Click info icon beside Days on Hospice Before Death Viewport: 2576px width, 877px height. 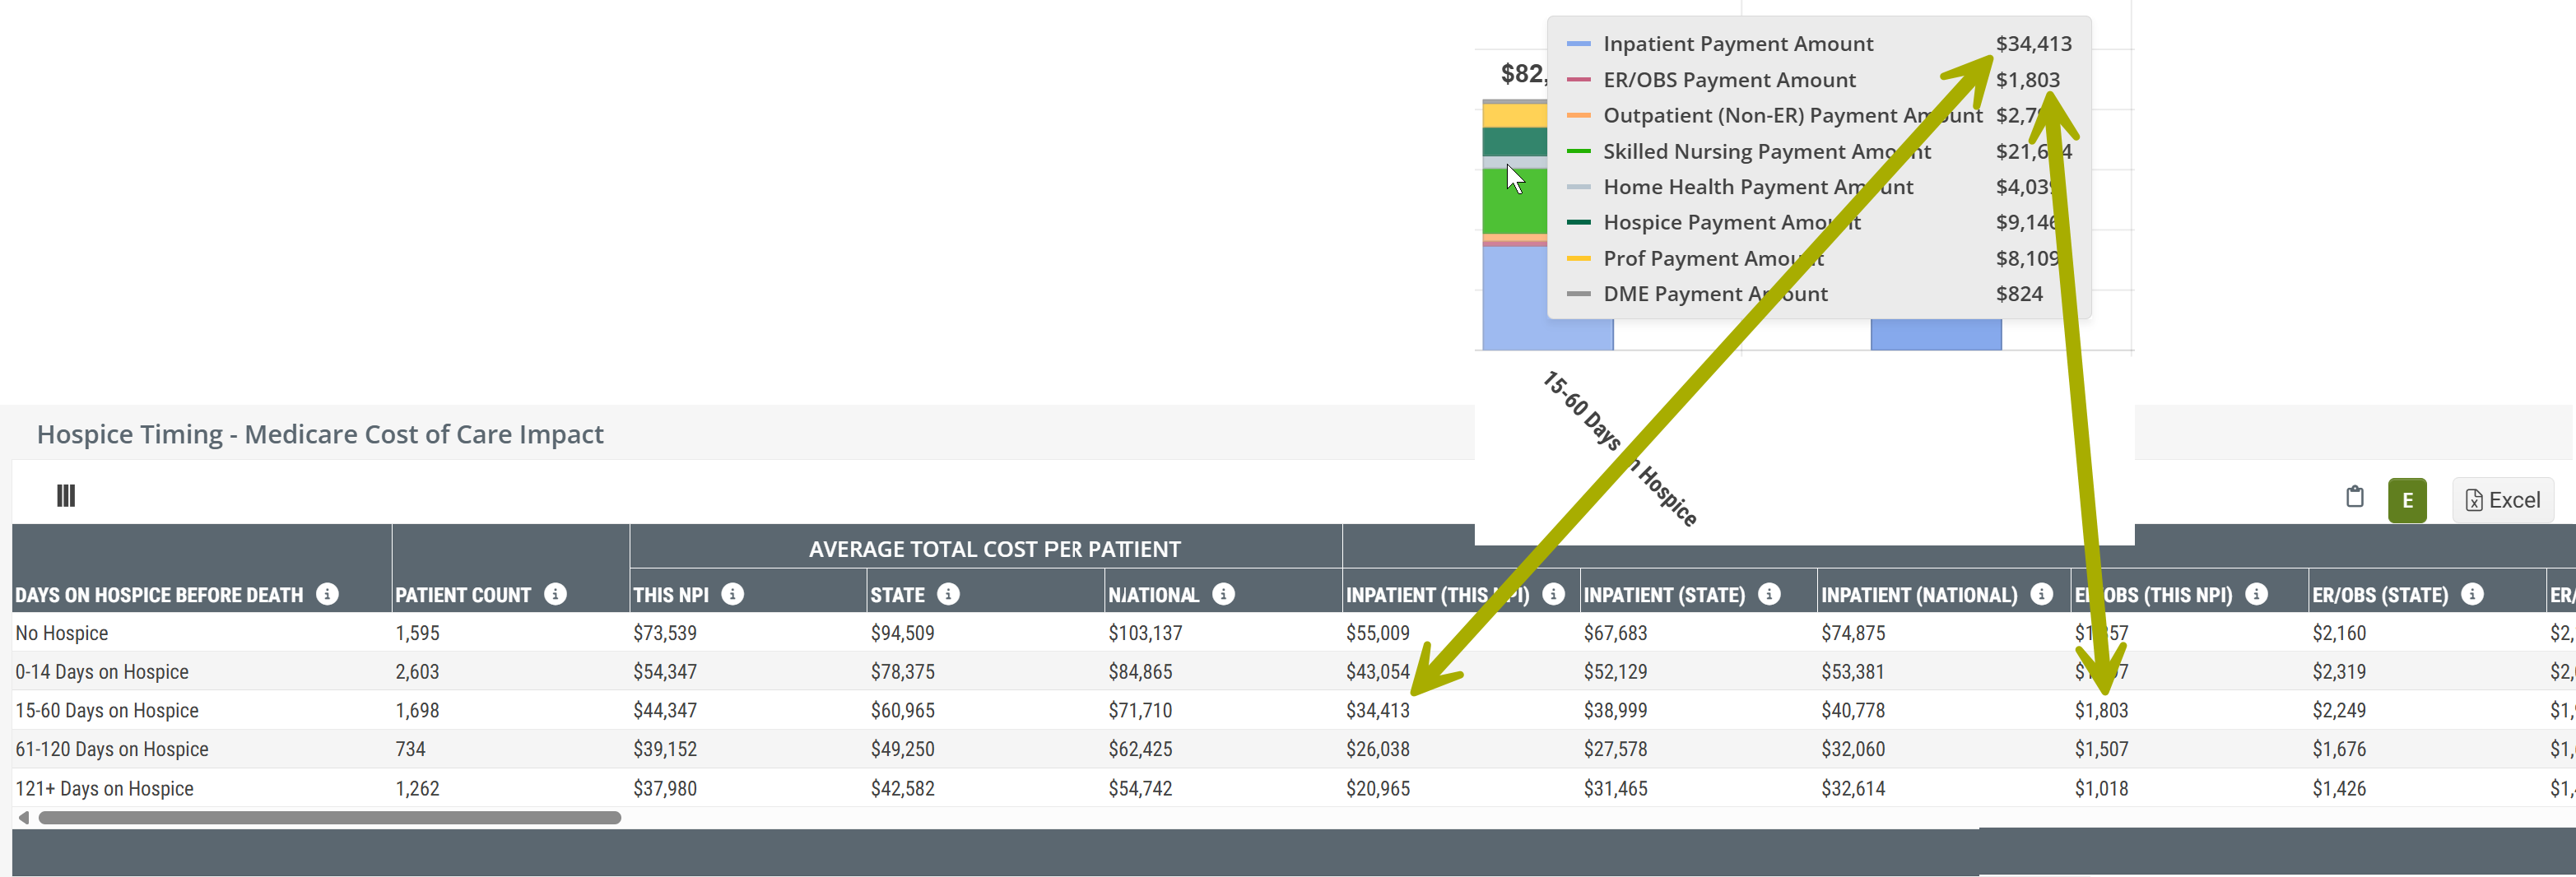pyautogui.click(x=327, y=594)
